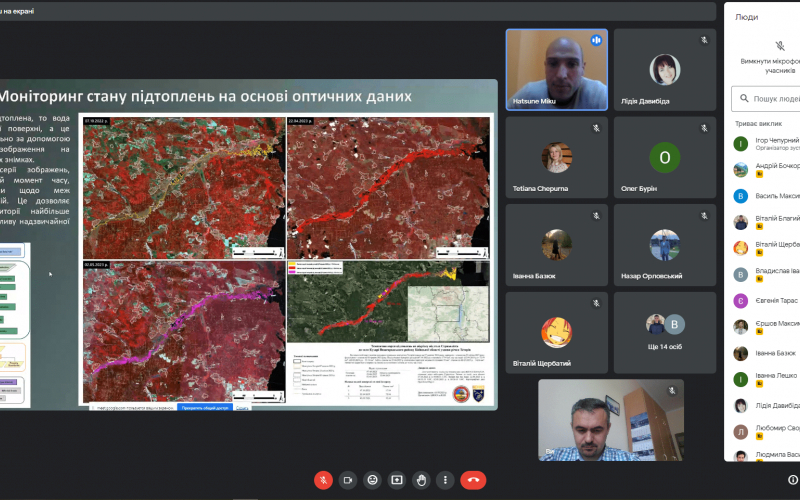Click brown 'Л' avatar of Любомир
Screen dimensions: 800x500
[x=741, y=432]
